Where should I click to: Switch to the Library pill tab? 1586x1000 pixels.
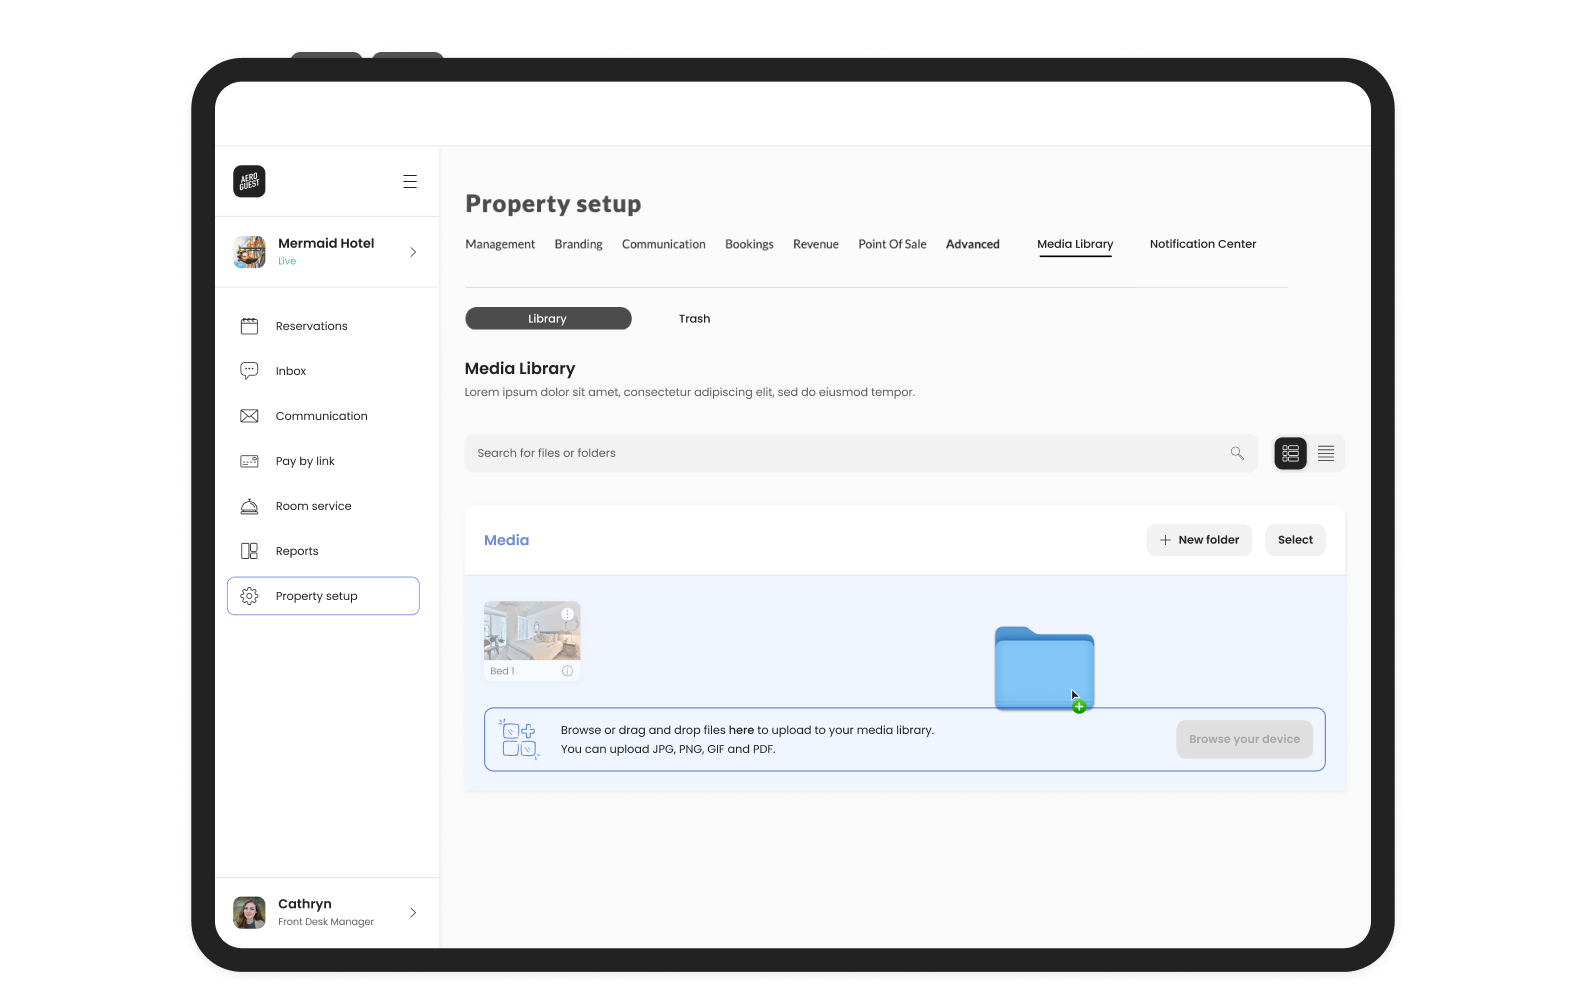click(548, 318)
